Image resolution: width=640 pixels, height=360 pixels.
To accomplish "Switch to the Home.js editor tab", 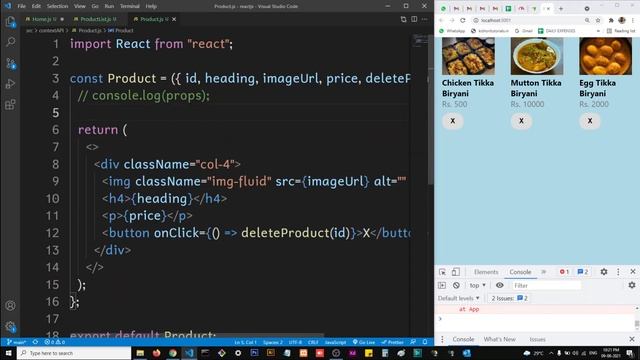I will 44,19.
